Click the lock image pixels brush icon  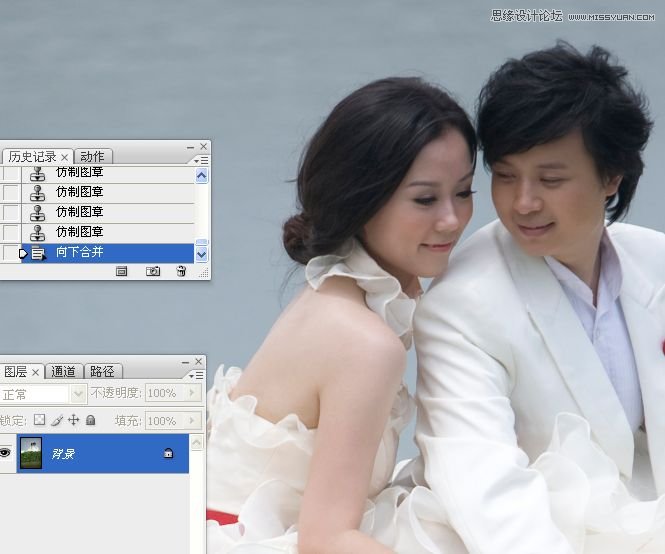(57, 421)
